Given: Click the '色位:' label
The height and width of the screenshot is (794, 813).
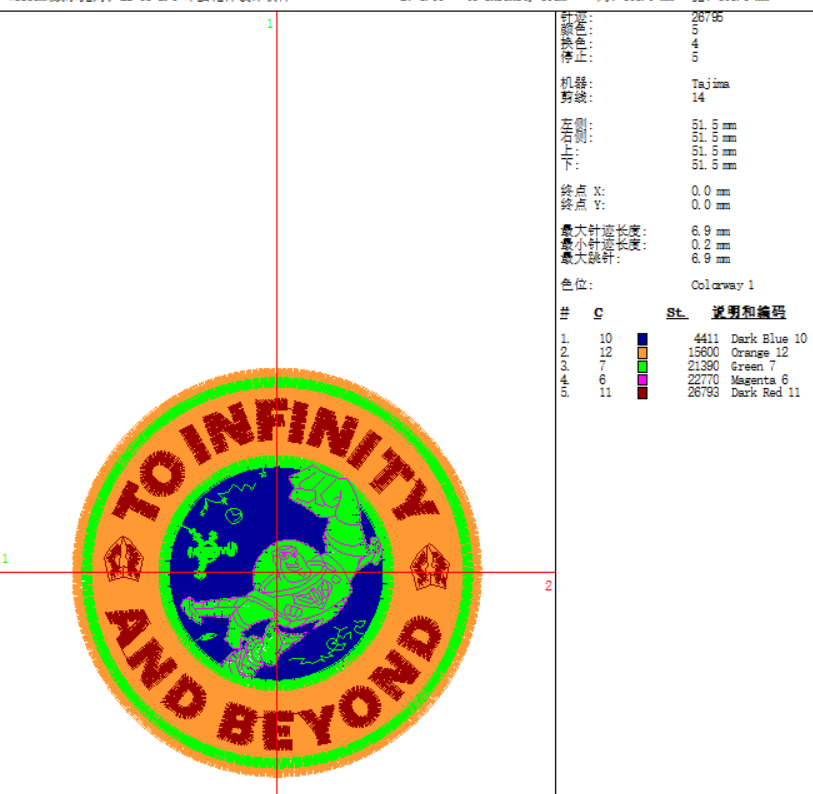Looking at the screenshot, I should click(576, 284).
